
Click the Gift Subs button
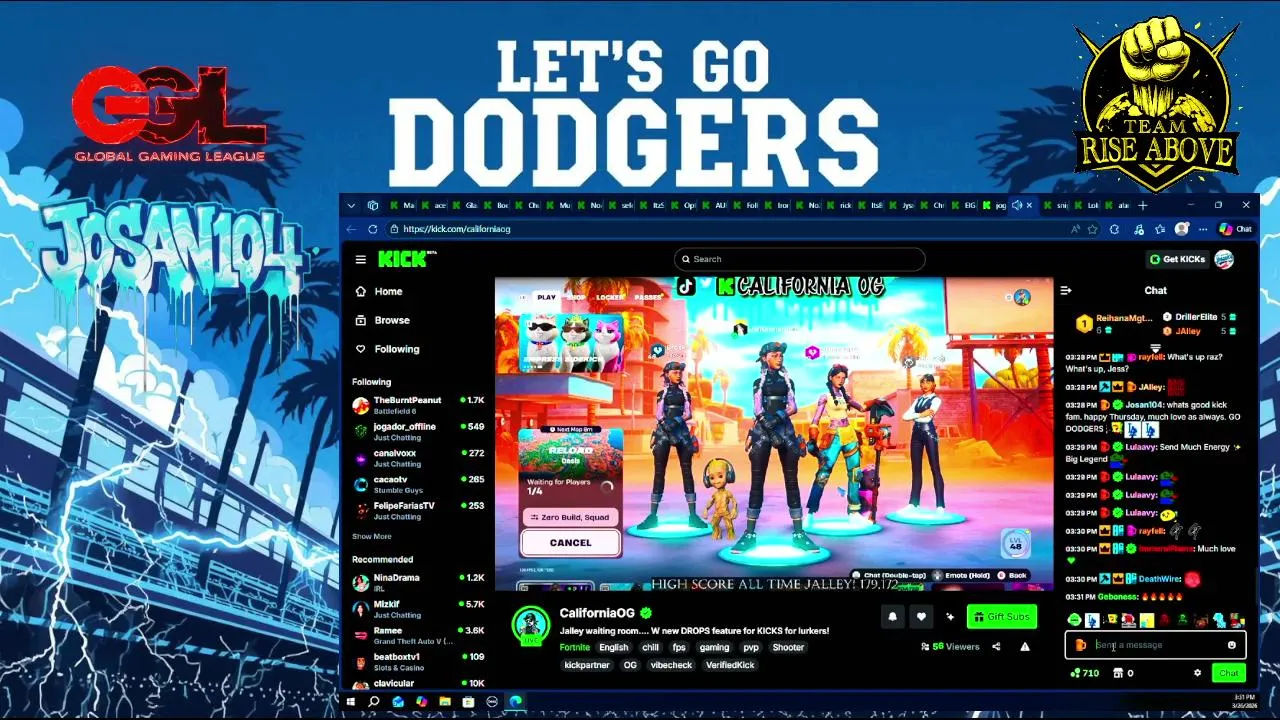[1001, 617]
